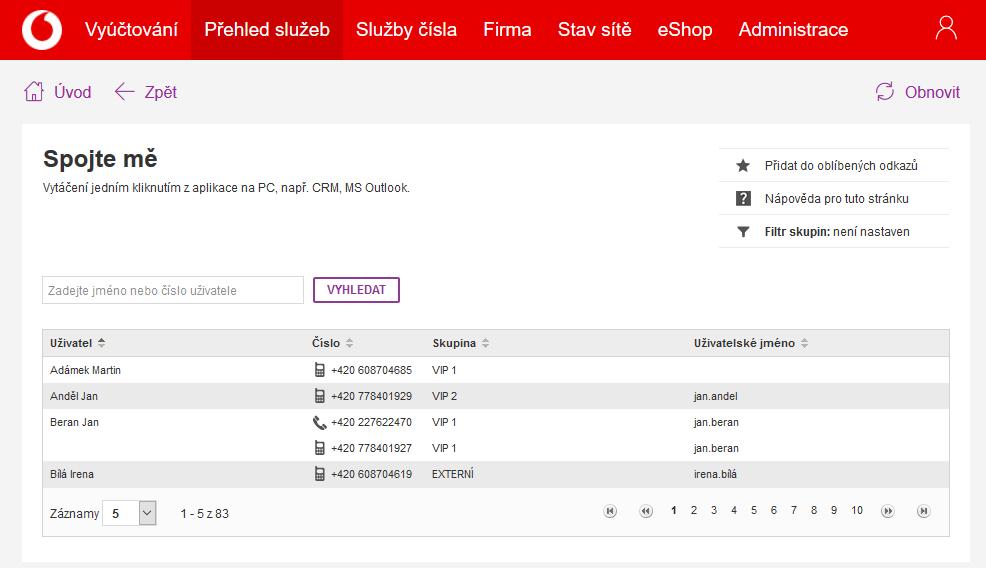Image resolution: width=986 pixels, height=568 pixels.
Task: Click the VYHLEDAT search button
Action: 356,290
